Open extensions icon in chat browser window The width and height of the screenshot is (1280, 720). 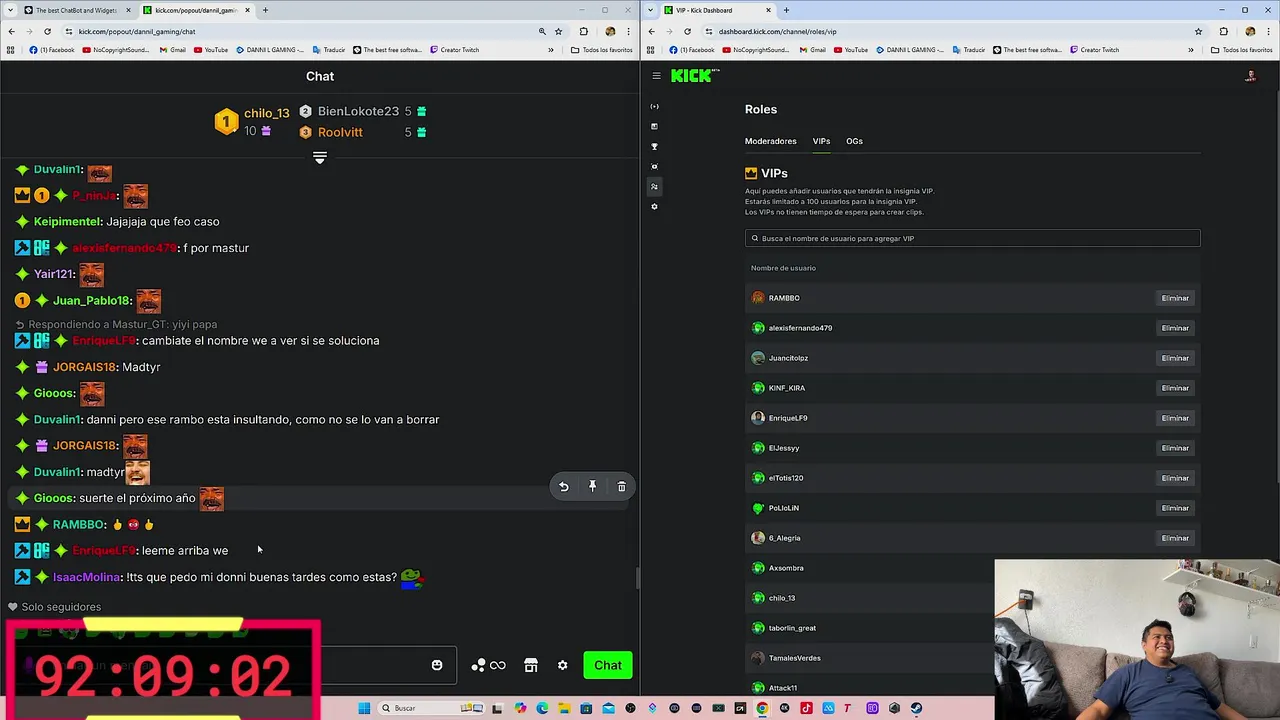[x=584, y=31]
